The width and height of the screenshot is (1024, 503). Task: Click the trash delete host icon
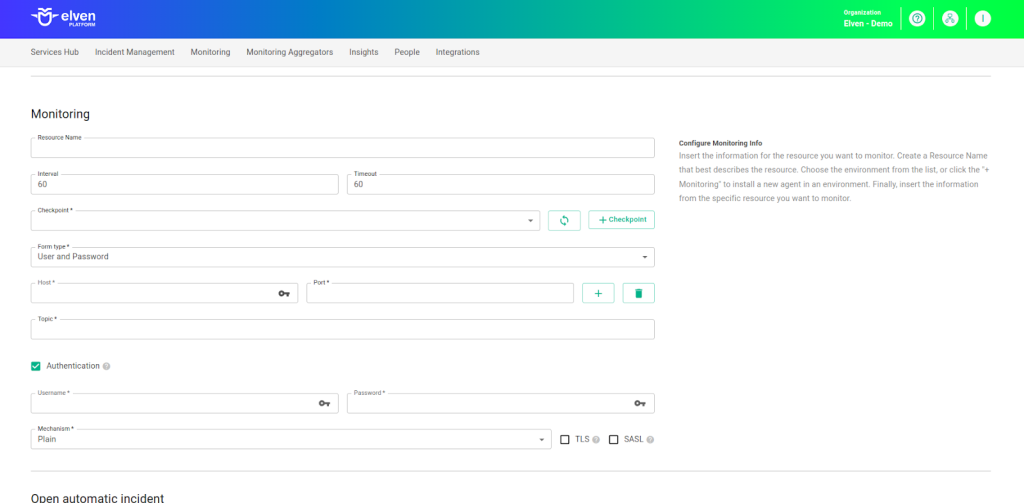pyautogui.click(x=639, y=293)
